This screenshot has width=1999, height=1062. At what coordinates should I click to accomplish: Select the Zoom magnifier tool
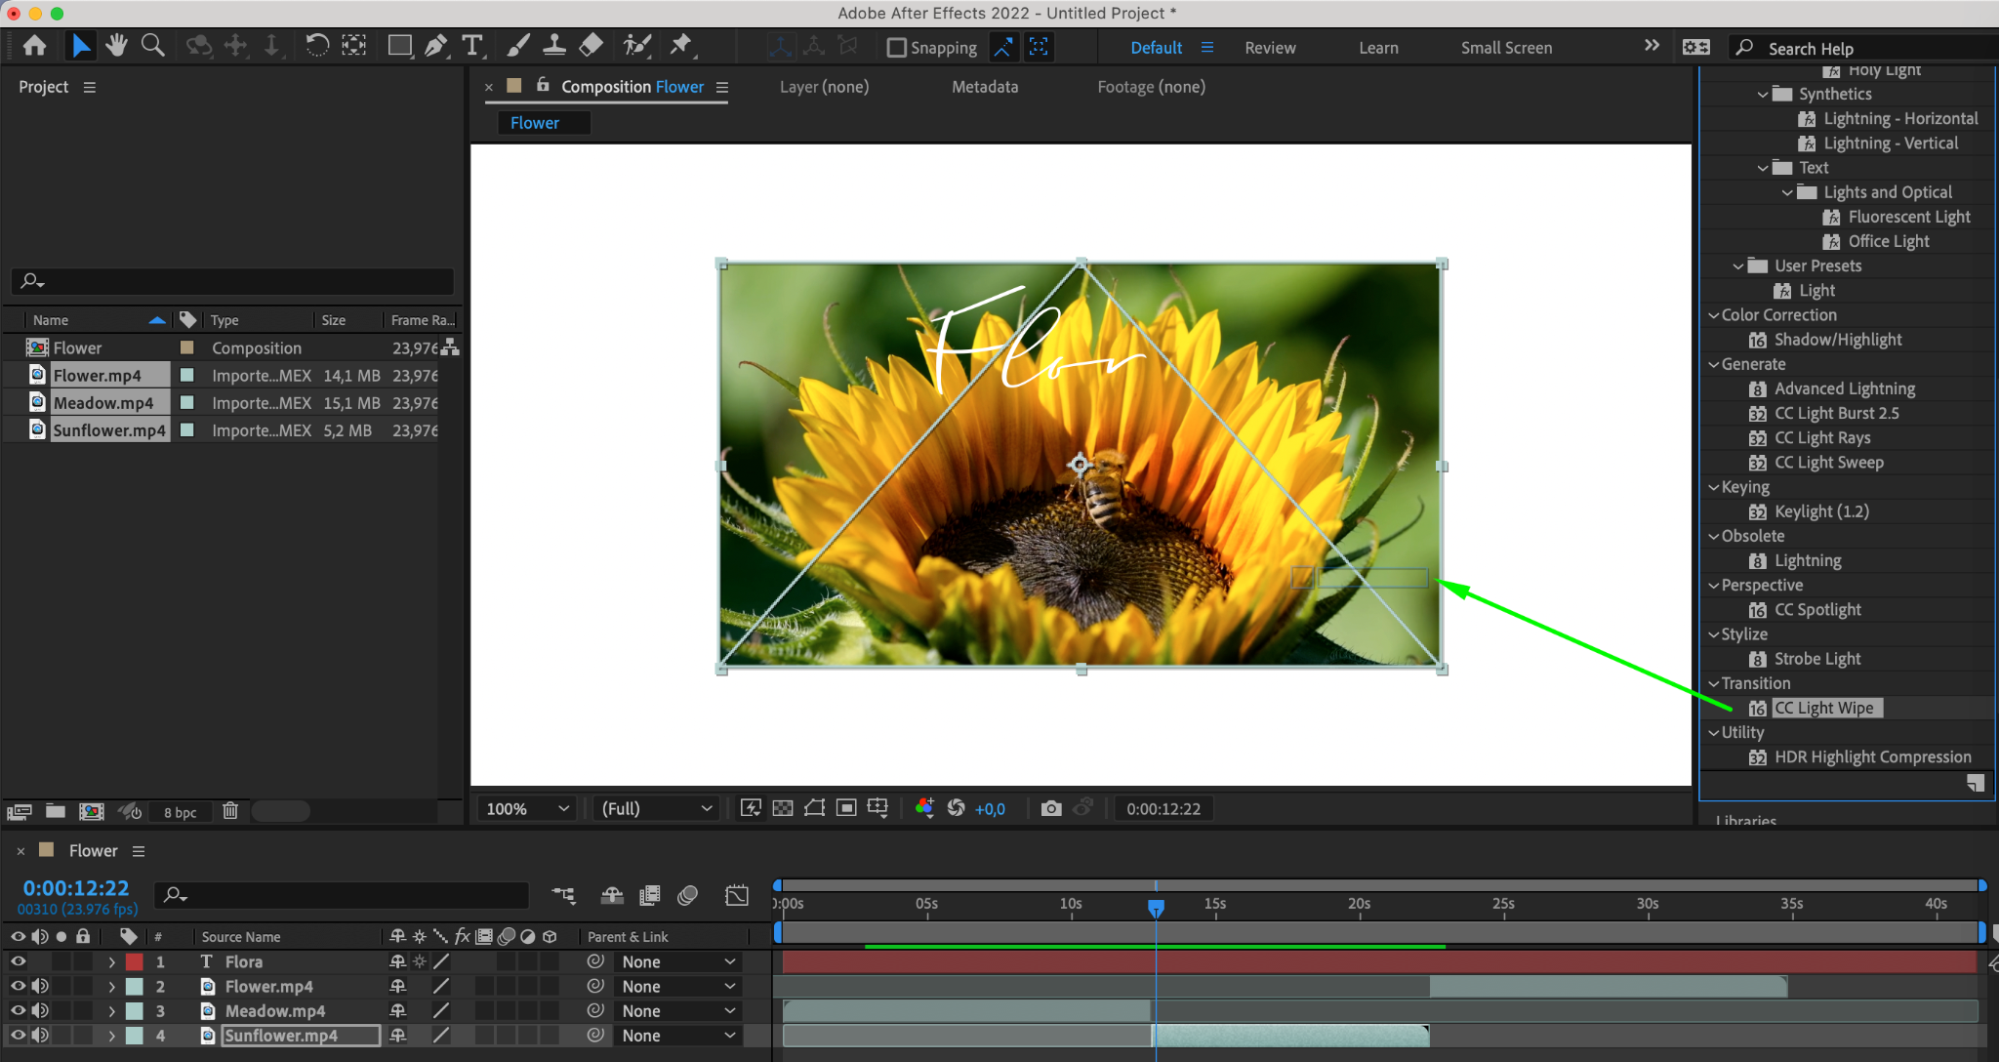(153, 45)
